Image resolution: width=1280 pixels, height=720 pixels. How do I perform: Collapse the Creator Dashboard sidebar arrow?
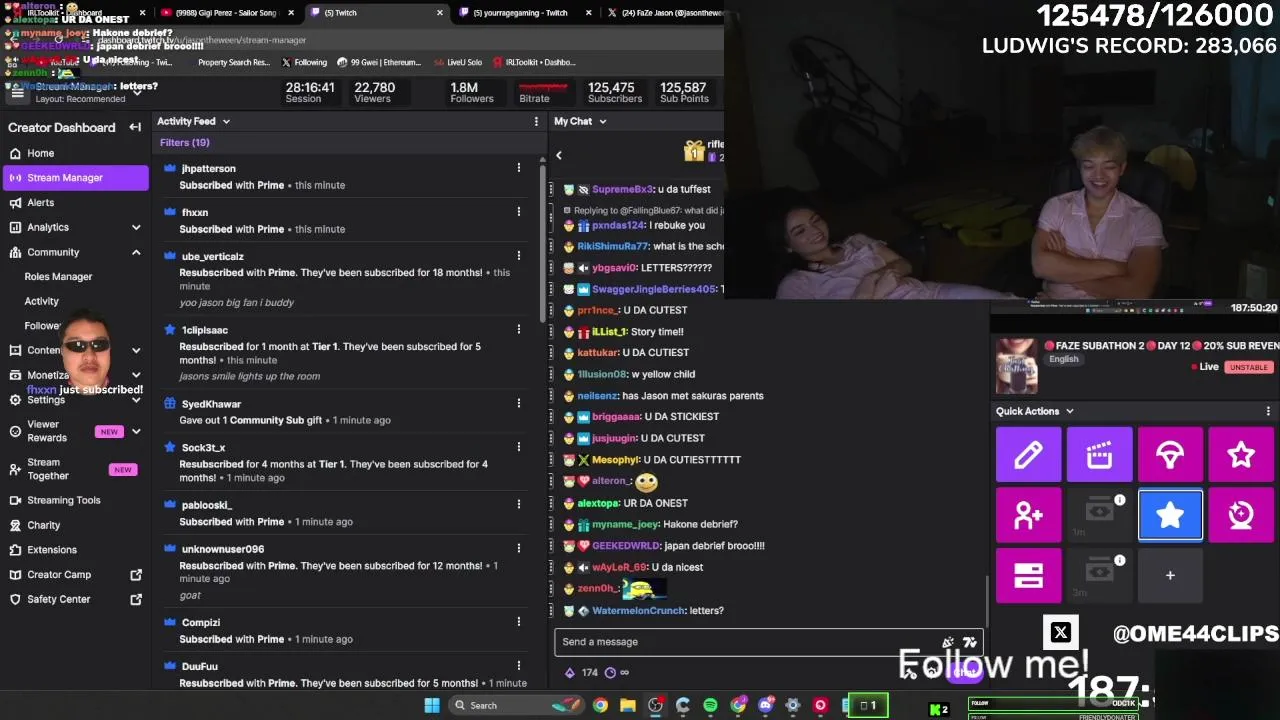pyautogui.click(x=135, y=127)
